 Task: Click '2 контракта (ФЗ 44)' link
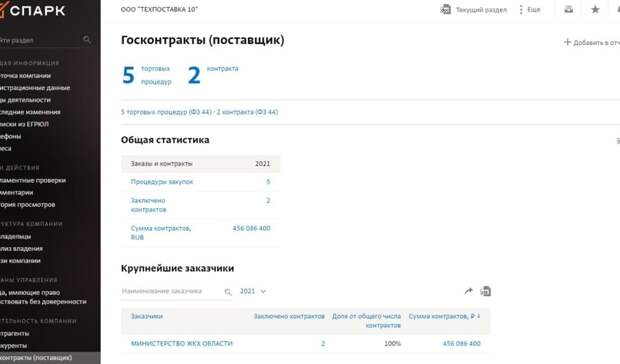pos(247,112)
